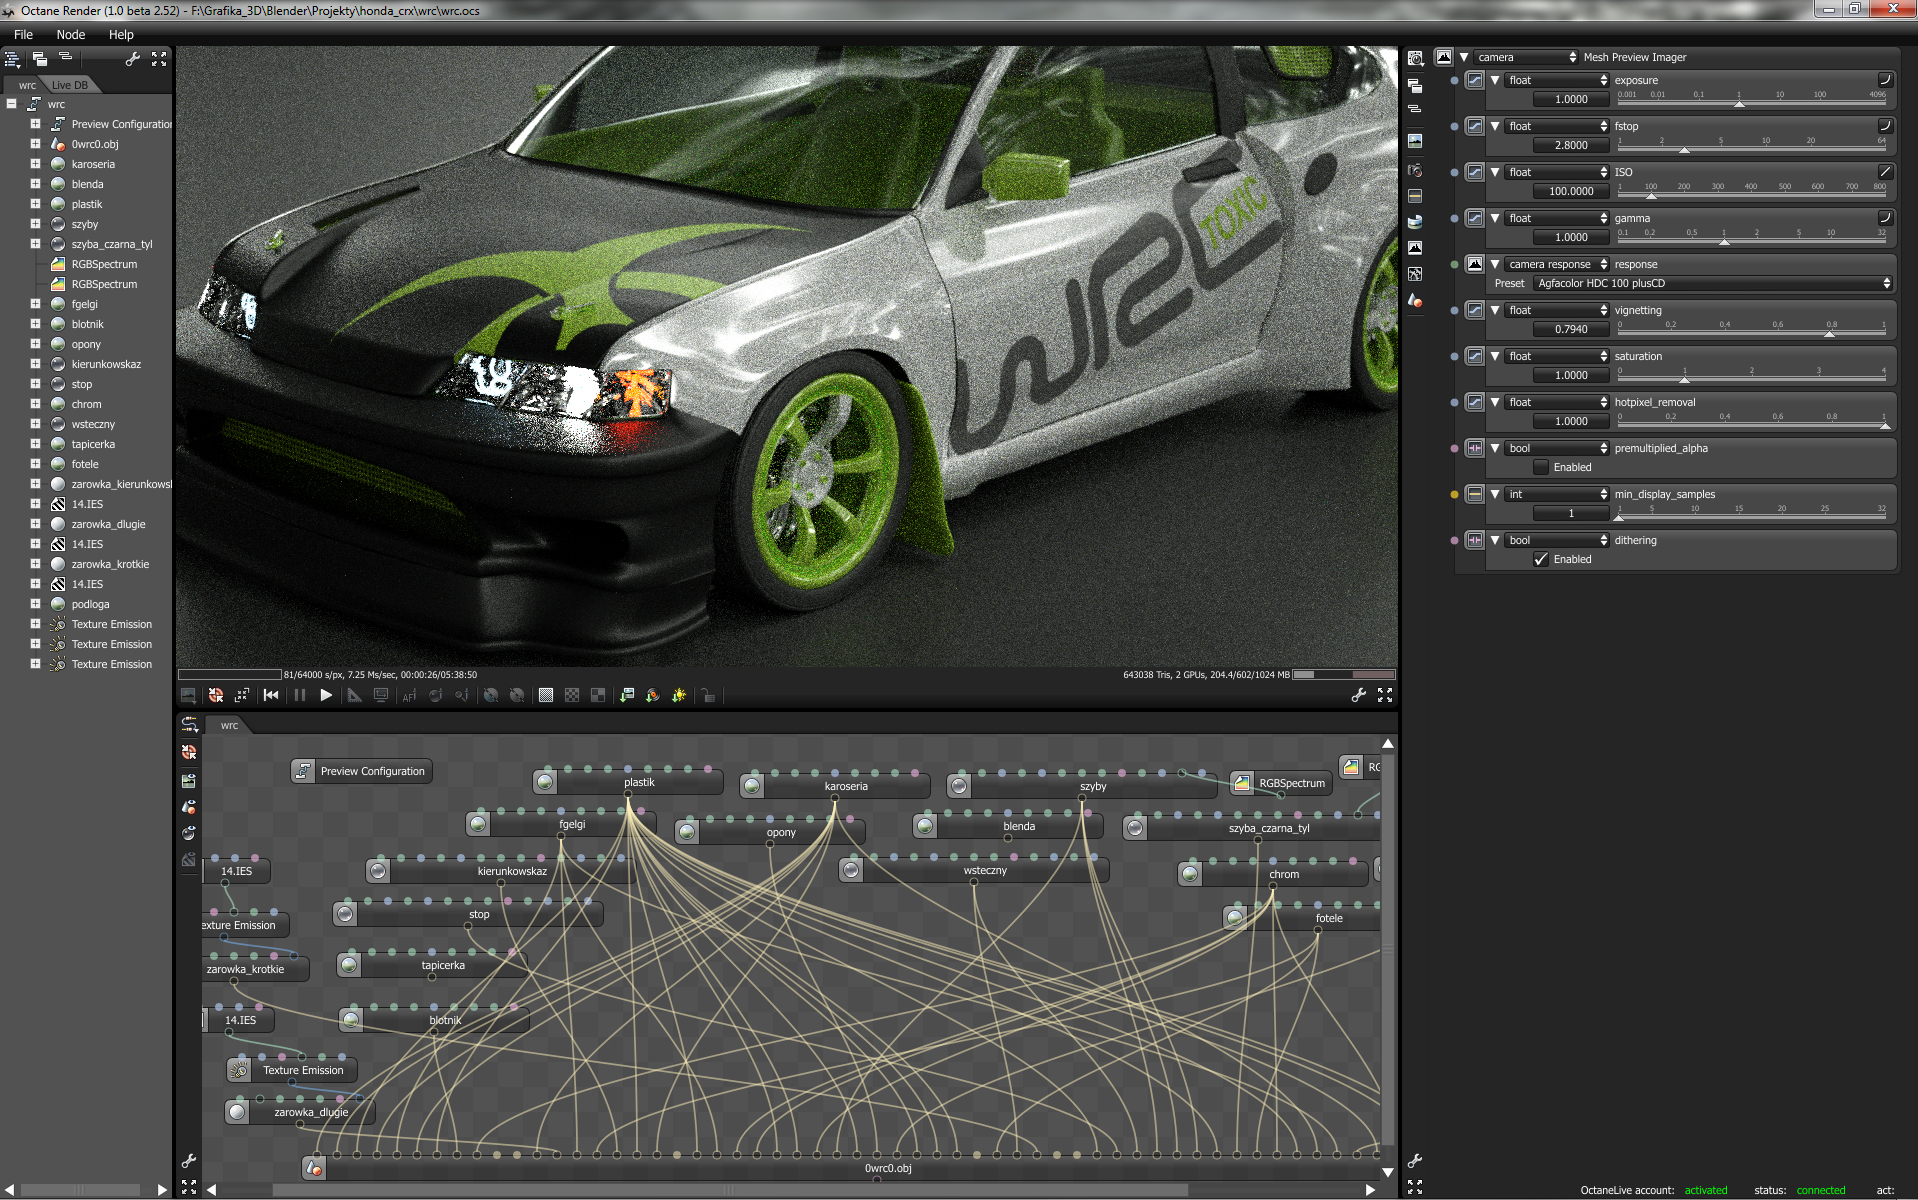Click the import image download icon
The image size is (1918, 1200).
click(x=627, y=696)
